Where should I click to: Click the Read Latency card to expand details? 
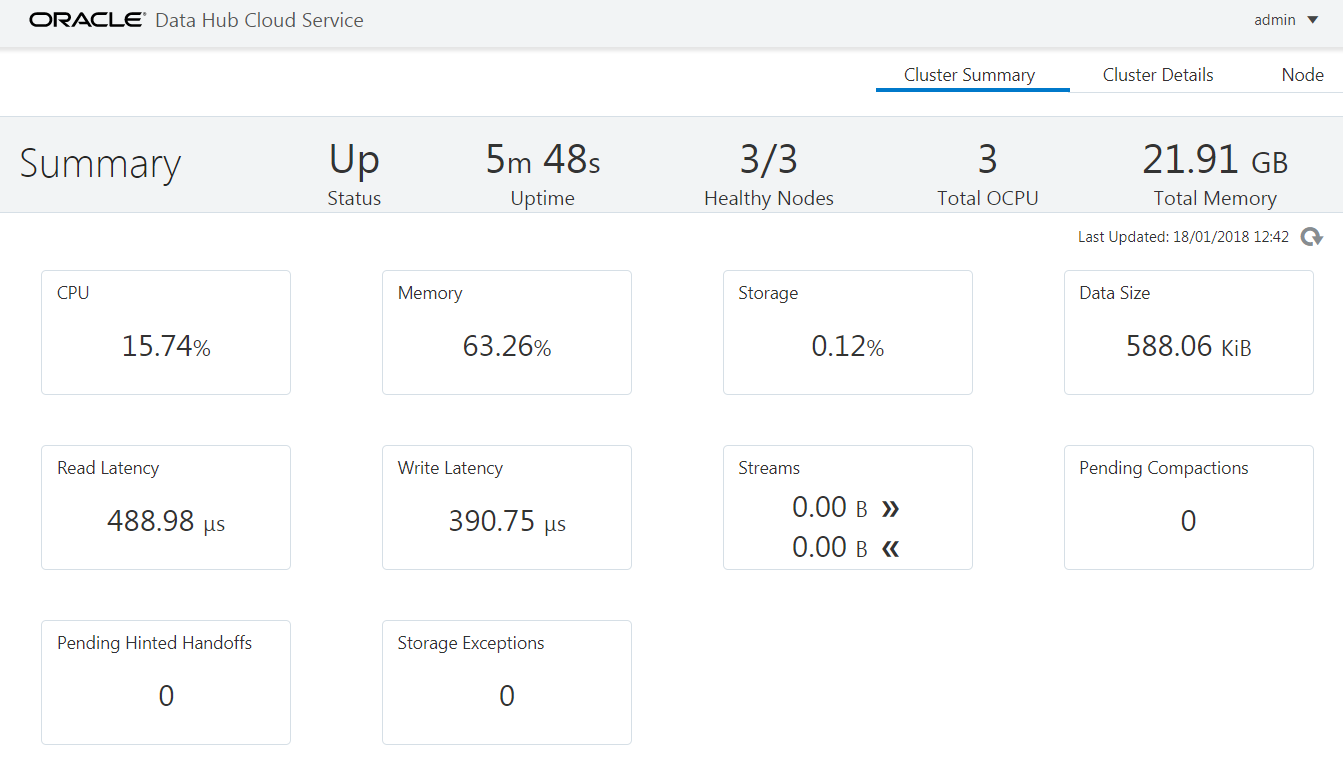[x=165, y=507]
